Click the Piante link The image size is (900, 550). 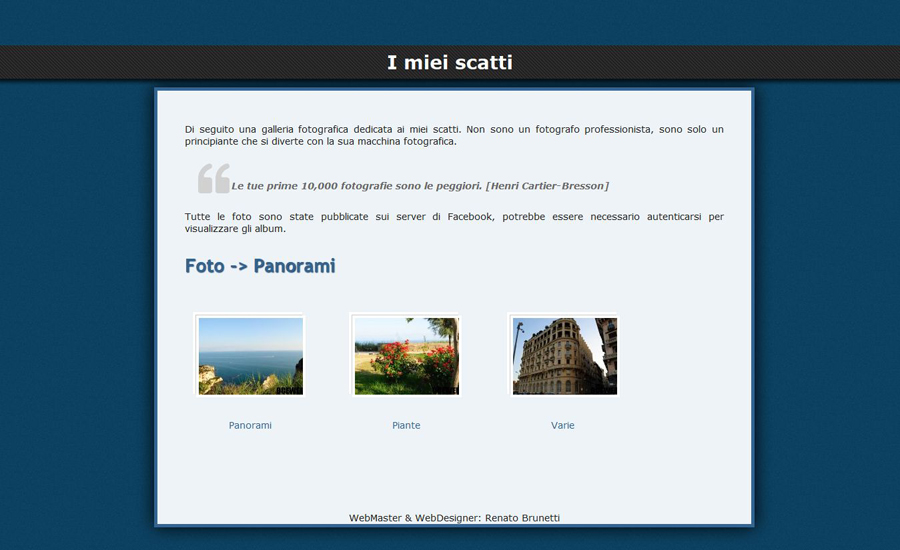click(406, 425)
